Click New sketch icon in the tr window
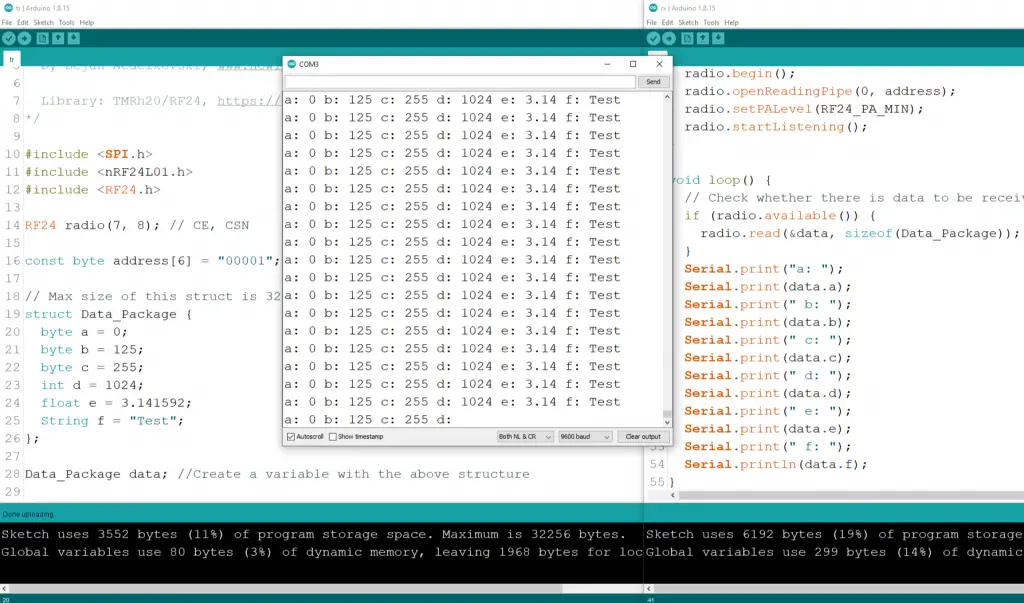Screen dimensions: 1024x603 [x=42, y=38]
